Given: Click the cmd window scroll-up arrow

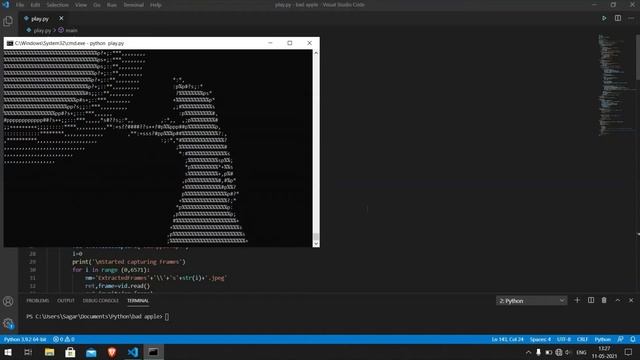Looking at the screenshot, I should [x=316, y=53].
